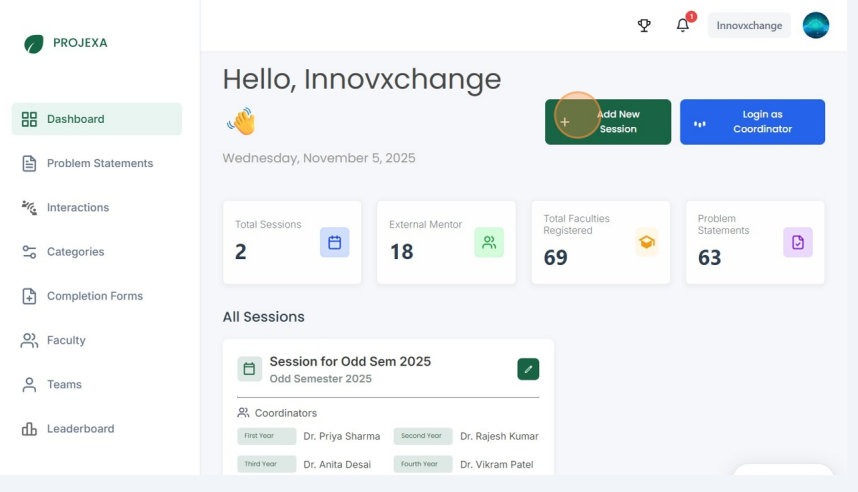
Task: Open the notifications bell
Action: (x=683, y=26)
